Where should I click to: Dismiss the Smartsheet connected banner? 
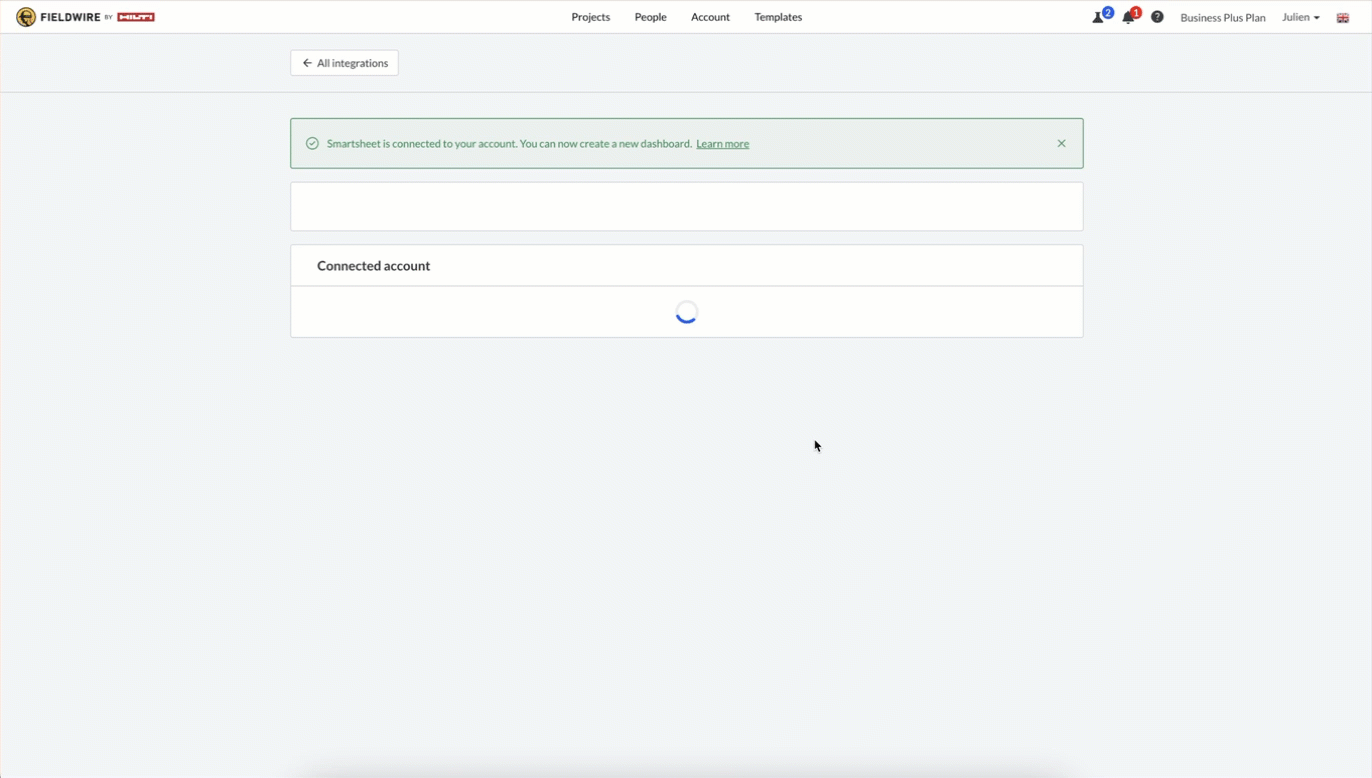coord(1061,143)
